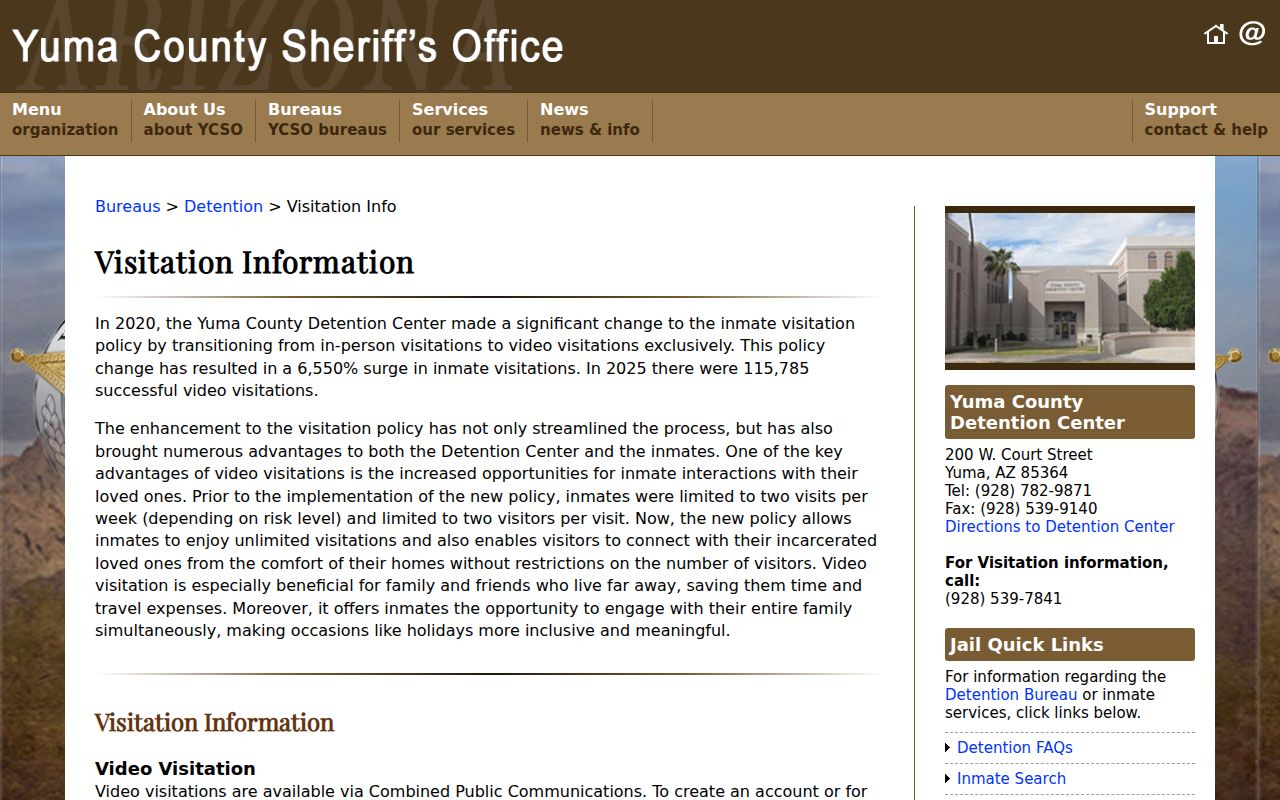Image resolution: width=1280 pixels, height=800 pixels.
Task: Follow the Bureaus breadcrumb link
Action: [128, 206]
